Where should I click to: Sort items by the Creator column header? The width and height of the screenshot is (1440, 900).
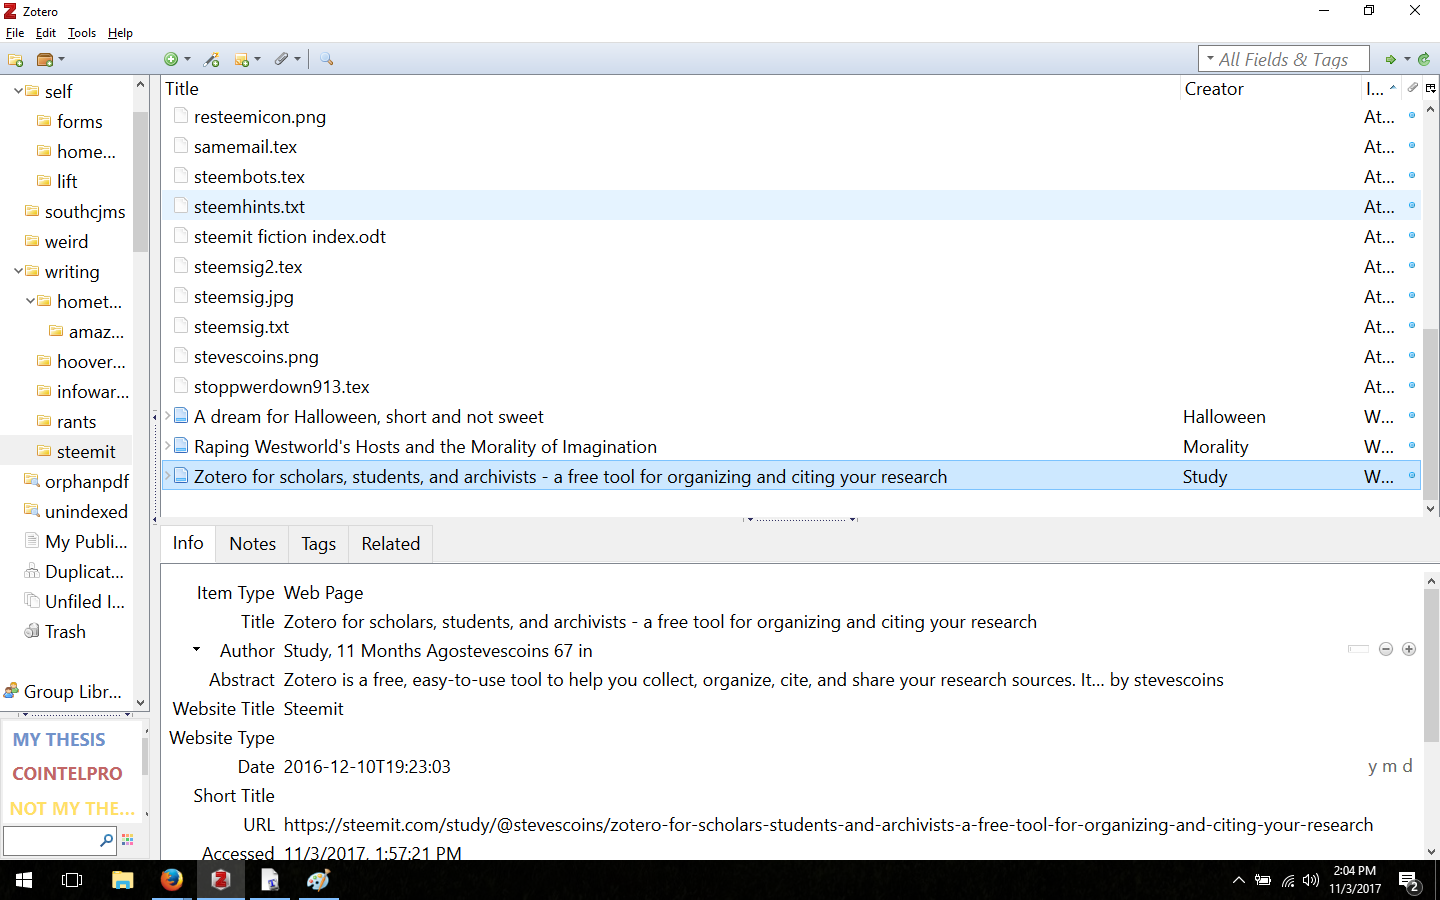tap(1270, 88)
